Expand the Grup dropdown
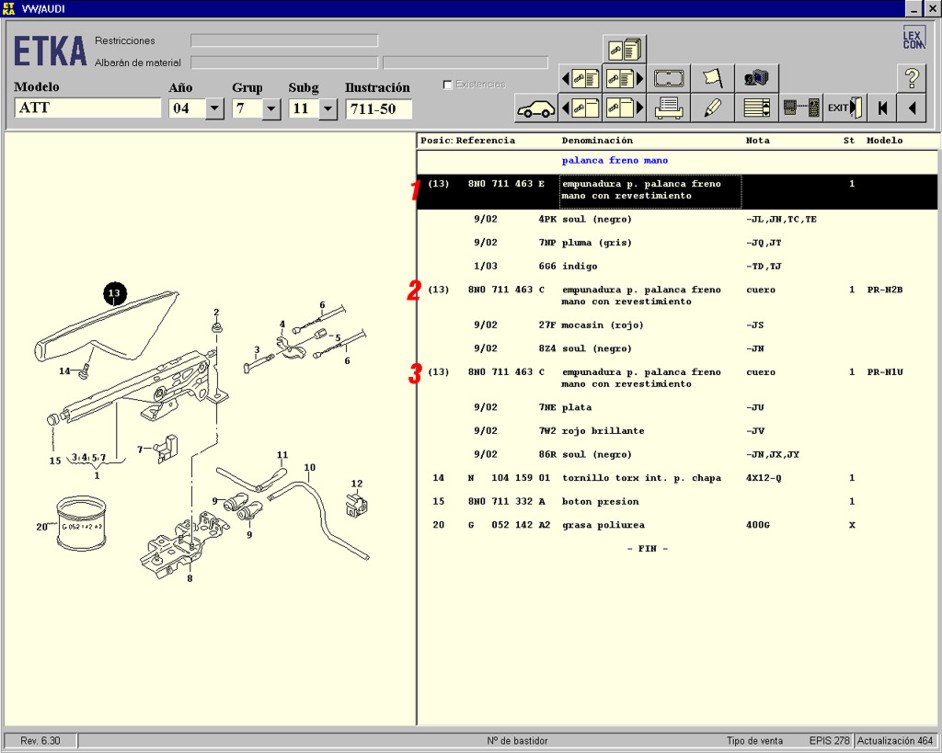The image size is (942, 753). tap(272, 109)
